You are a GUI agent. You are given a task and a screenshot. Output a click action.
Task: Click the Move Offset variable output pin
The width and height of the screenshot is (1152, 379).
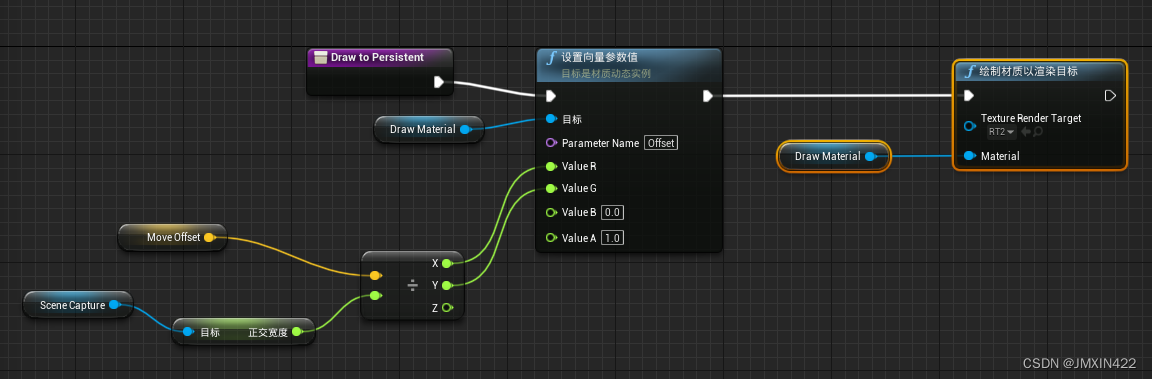[x=209, y=237]
